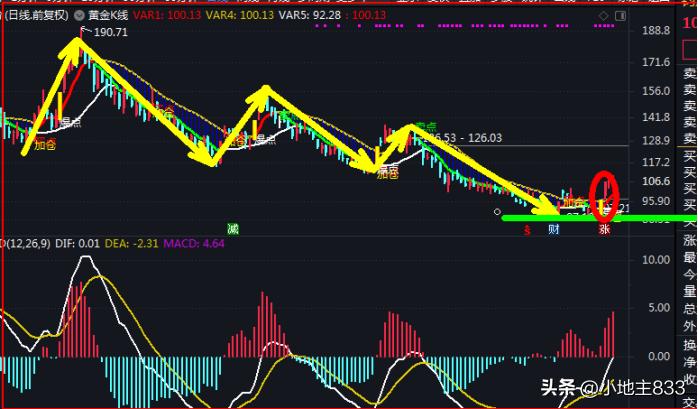Click the small hollow circle marker on the chart
Screen dimensions: 698x409
point(497,212)
